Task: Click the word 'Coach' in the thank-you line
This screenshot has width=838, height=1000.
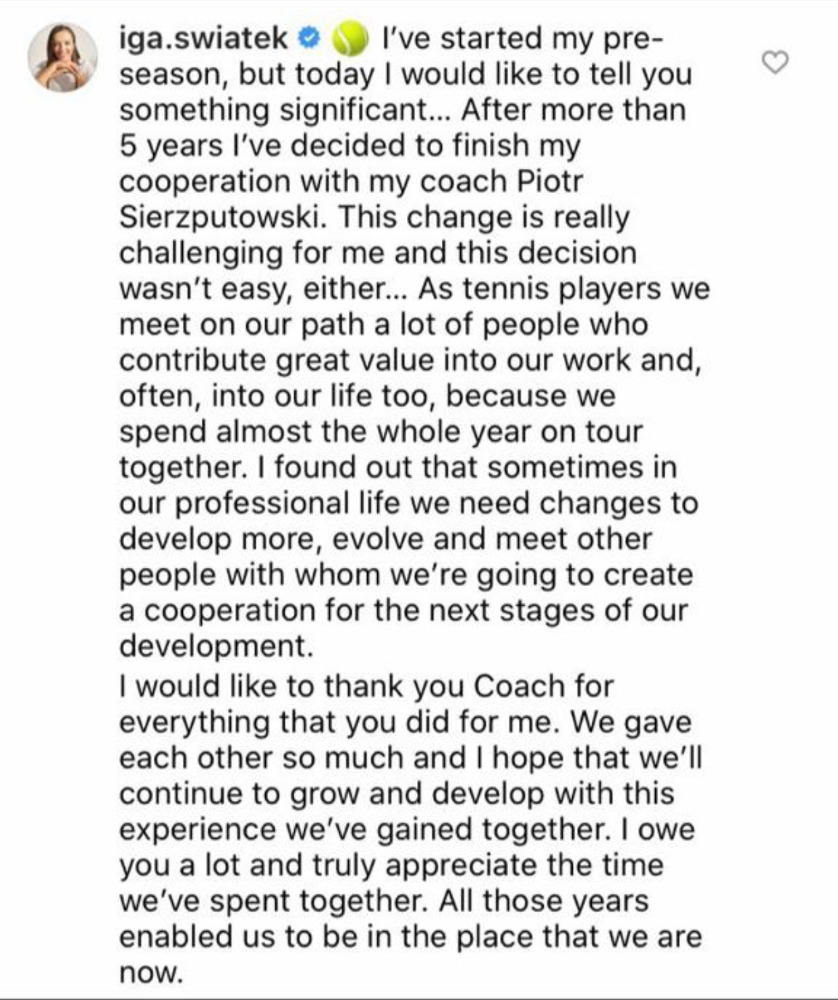Action: pos(519,687)
